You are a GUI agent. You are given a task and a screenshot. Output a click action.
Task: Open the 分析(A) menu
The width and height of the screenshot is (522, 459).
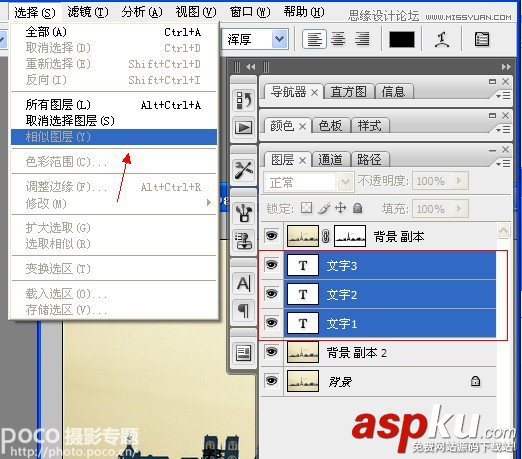[x=142, y=12]
